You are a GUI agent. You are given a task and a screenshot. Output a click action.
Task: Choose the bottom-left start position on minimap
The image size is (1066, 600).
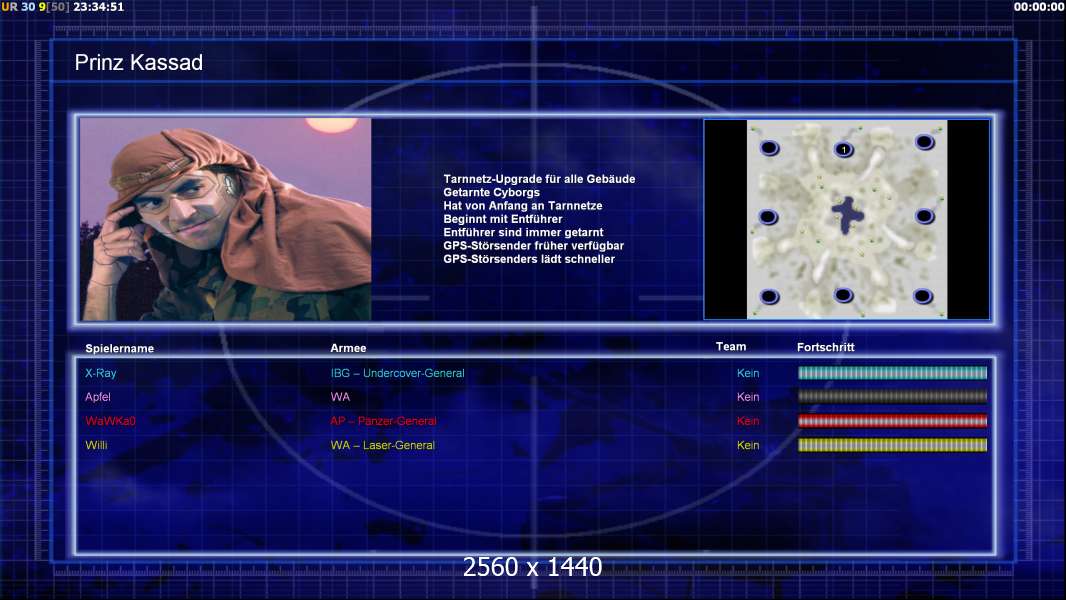(x=769, y=296)
